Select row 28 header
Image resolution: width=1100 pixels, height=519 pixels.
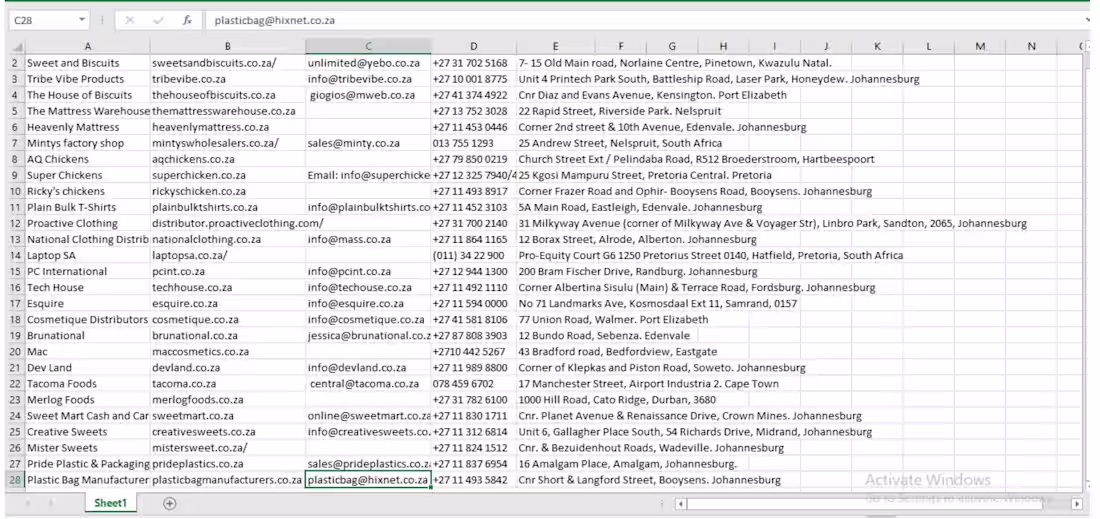[x=16, y=480]
